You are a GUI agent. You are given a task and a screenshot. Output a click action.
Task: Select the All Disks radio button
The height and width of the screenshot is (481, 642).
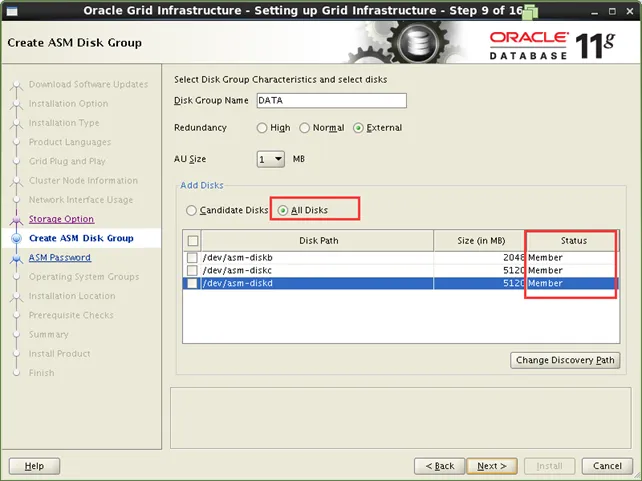click(x=284, y=211)
